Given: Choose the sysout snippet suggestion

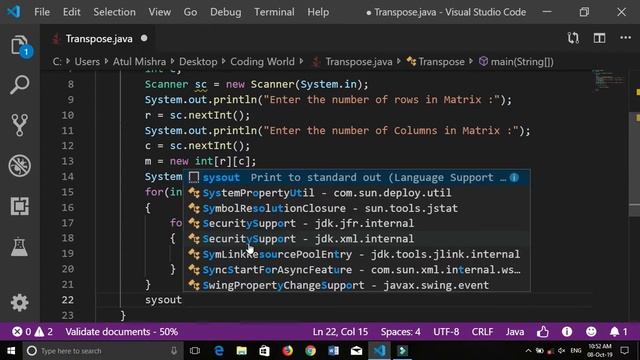Looking at the screenshot, I should pos(357,178).
